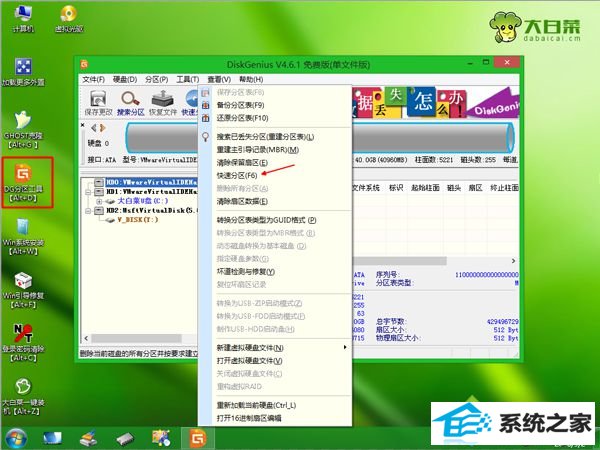Viewport: 600px width, 450px height.
Task: Open the 新建虚拟硬盘文件 submenu arrow
Action: [x=346, y=346]
